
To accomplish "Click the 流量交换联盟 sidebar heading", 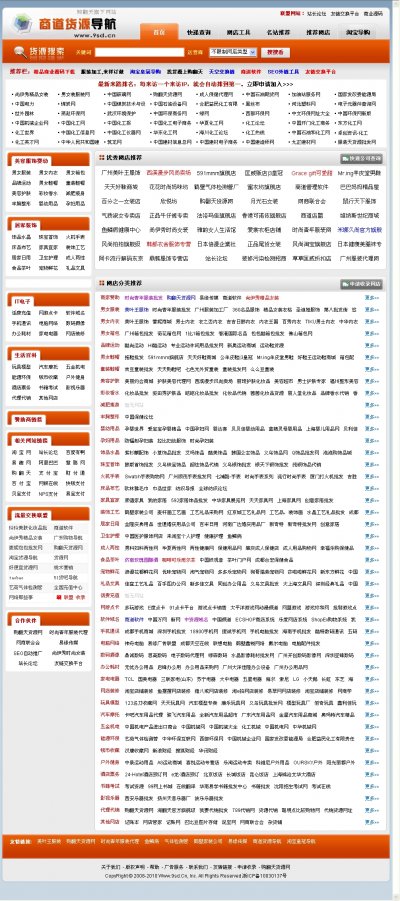I will (x=31, y=515).
